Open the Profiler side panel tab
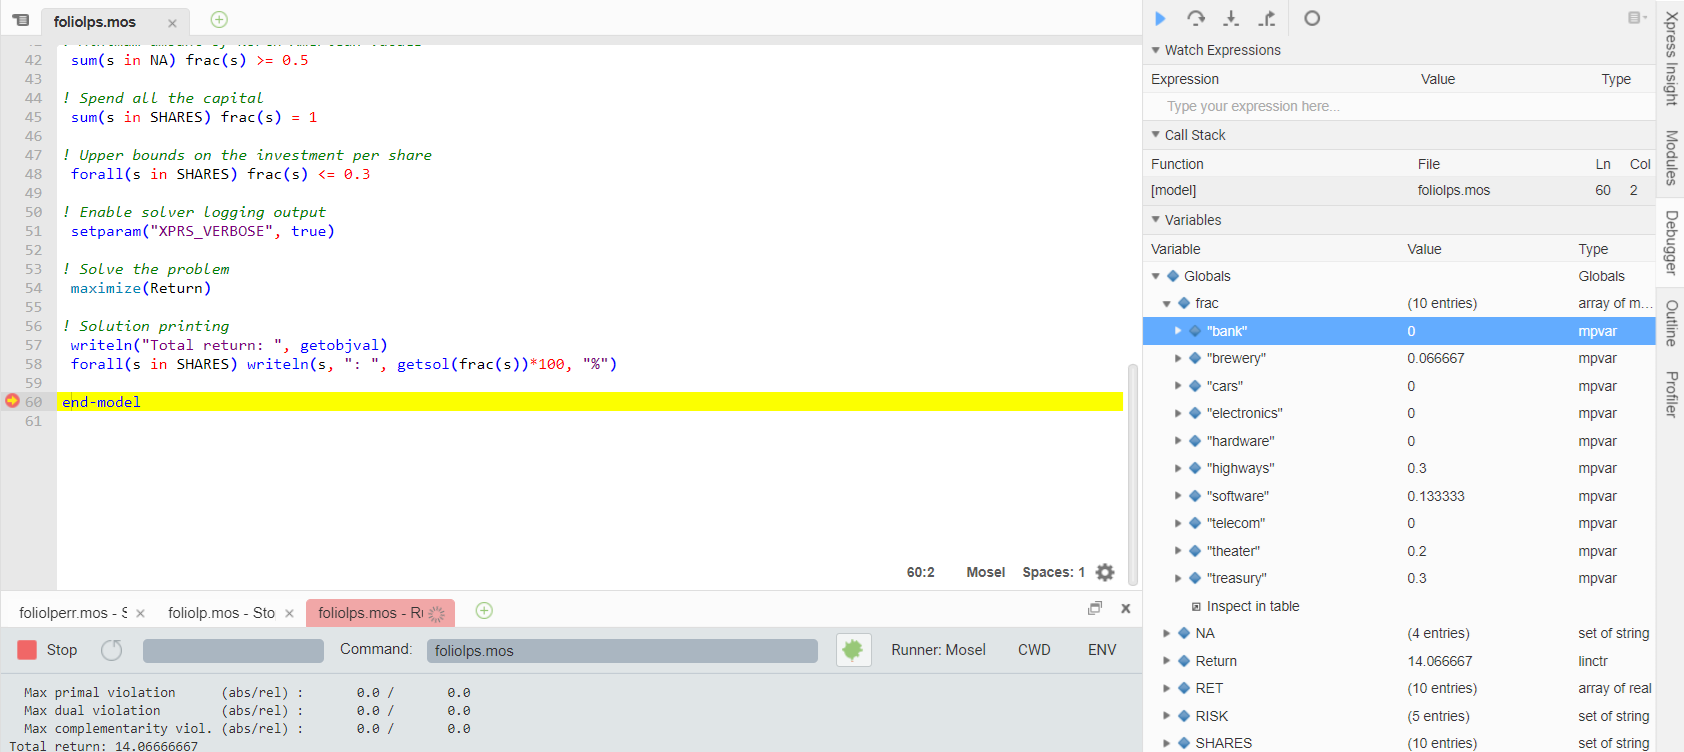1684x752 pixels. tap(1670, 394)
